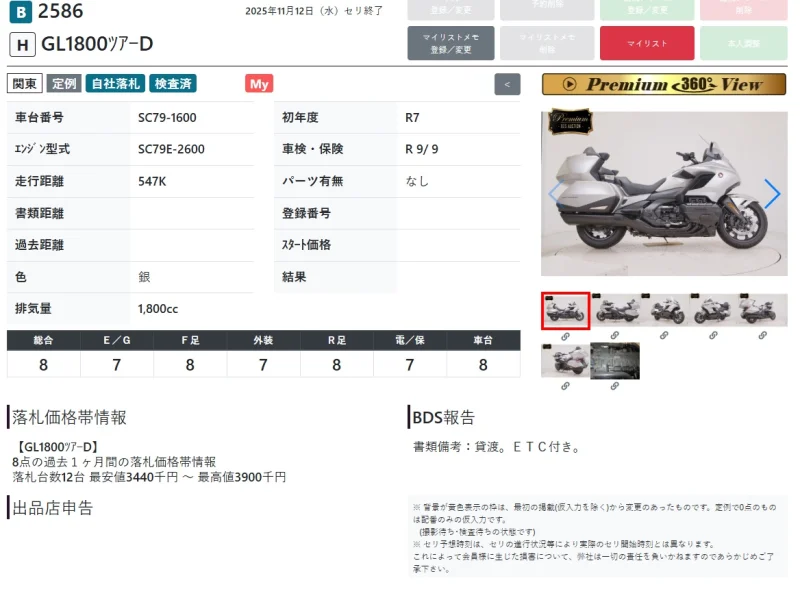Image resolution: width=800 pixels, height=600 pixels.
Task: Click the link icon under the fourth bike thumbnail
Action: (713, 335)
